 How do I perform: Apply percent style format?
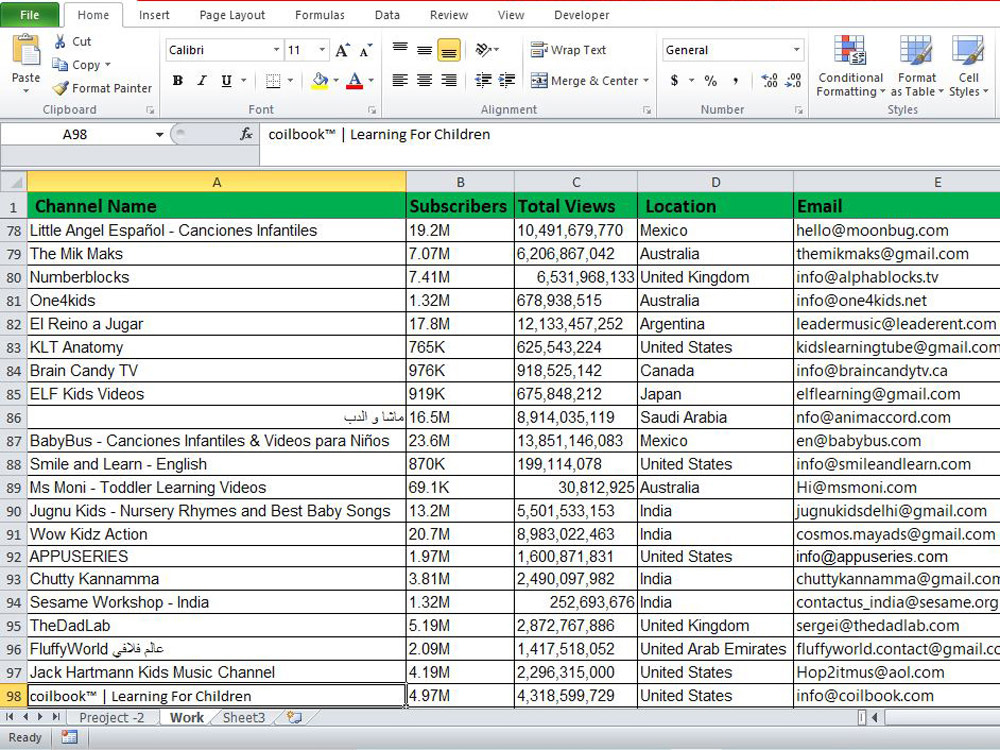(x=710, y=80)
